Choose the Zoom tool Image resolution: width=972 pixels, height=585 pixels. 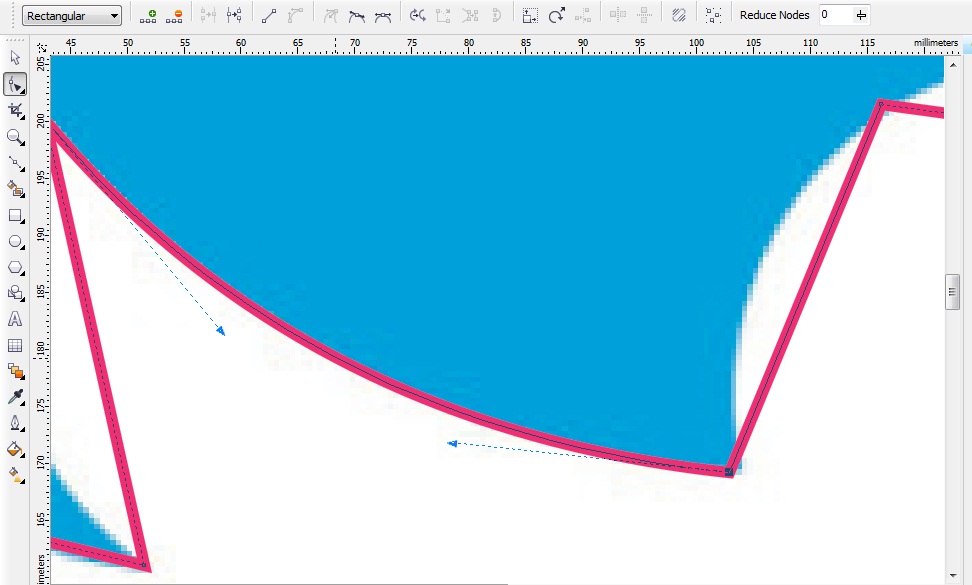[14, 137]
